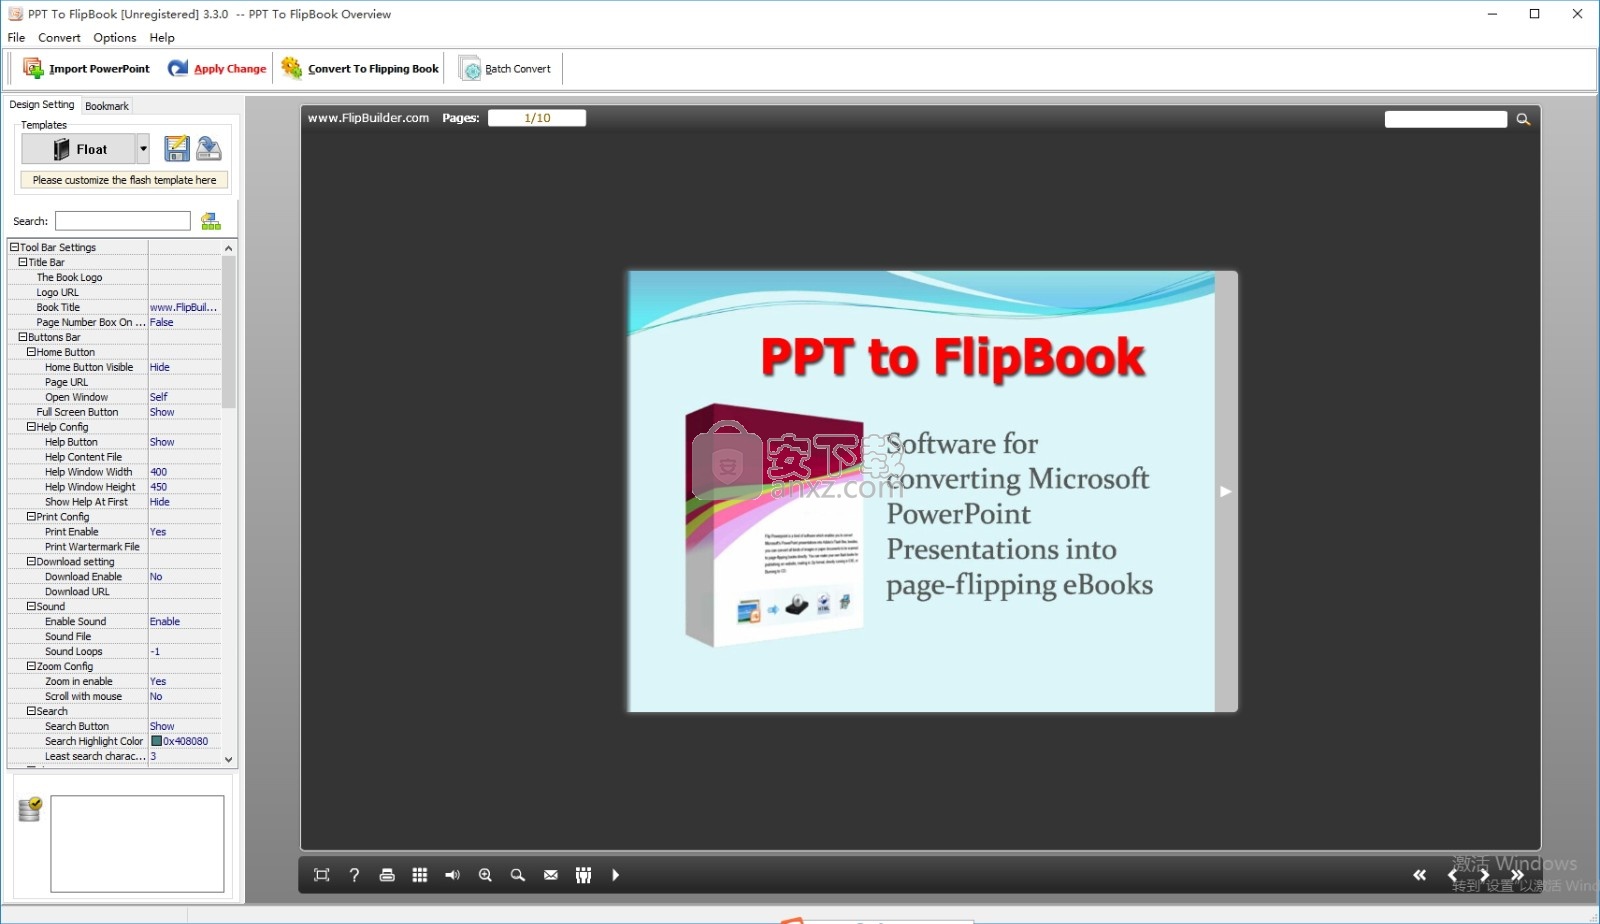Click the zoom in magnifier icon
1600x924 pixels.
(x=485, y=875)
